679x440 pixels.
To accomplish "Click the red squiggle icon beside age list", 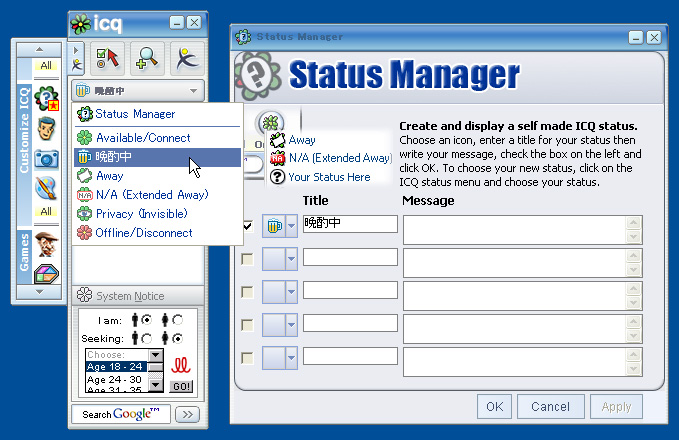I will pos(181,365).
